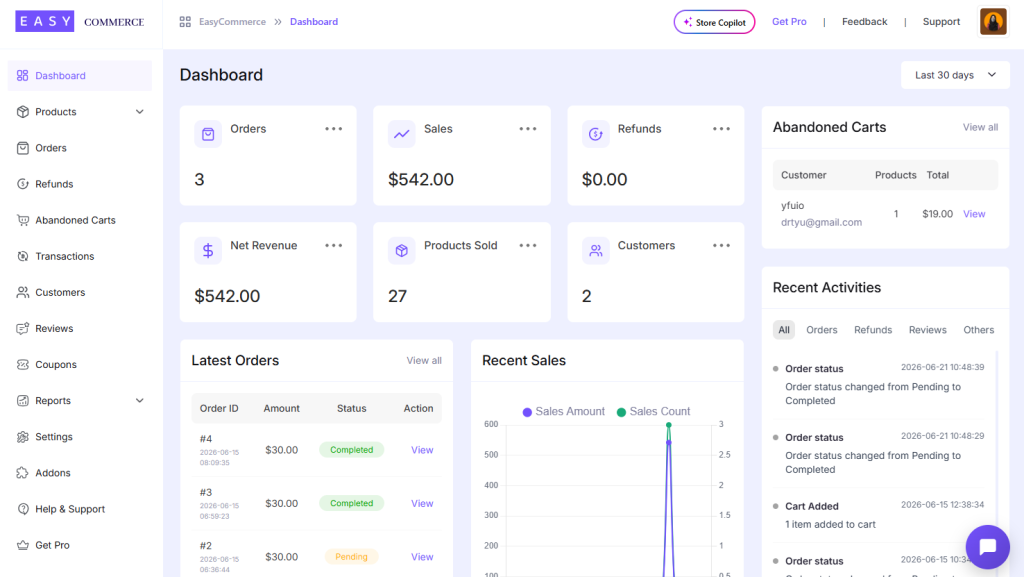Click the Abandoned Carts cart icon in sidebar
The height and width of the screenshot is (577, 1024).
pos(23,220)
